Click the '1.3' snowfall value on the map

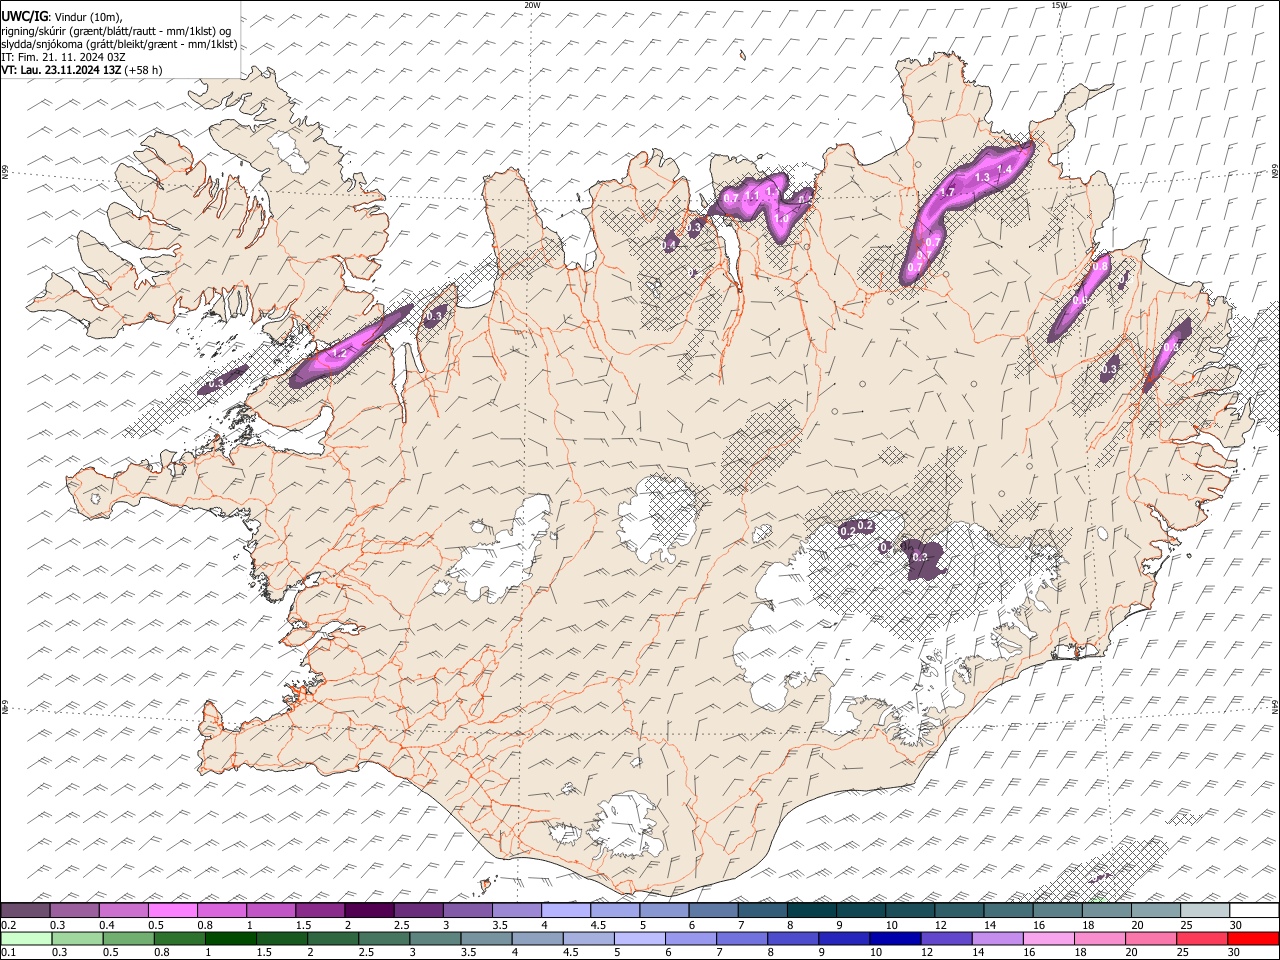coord(981,178)
